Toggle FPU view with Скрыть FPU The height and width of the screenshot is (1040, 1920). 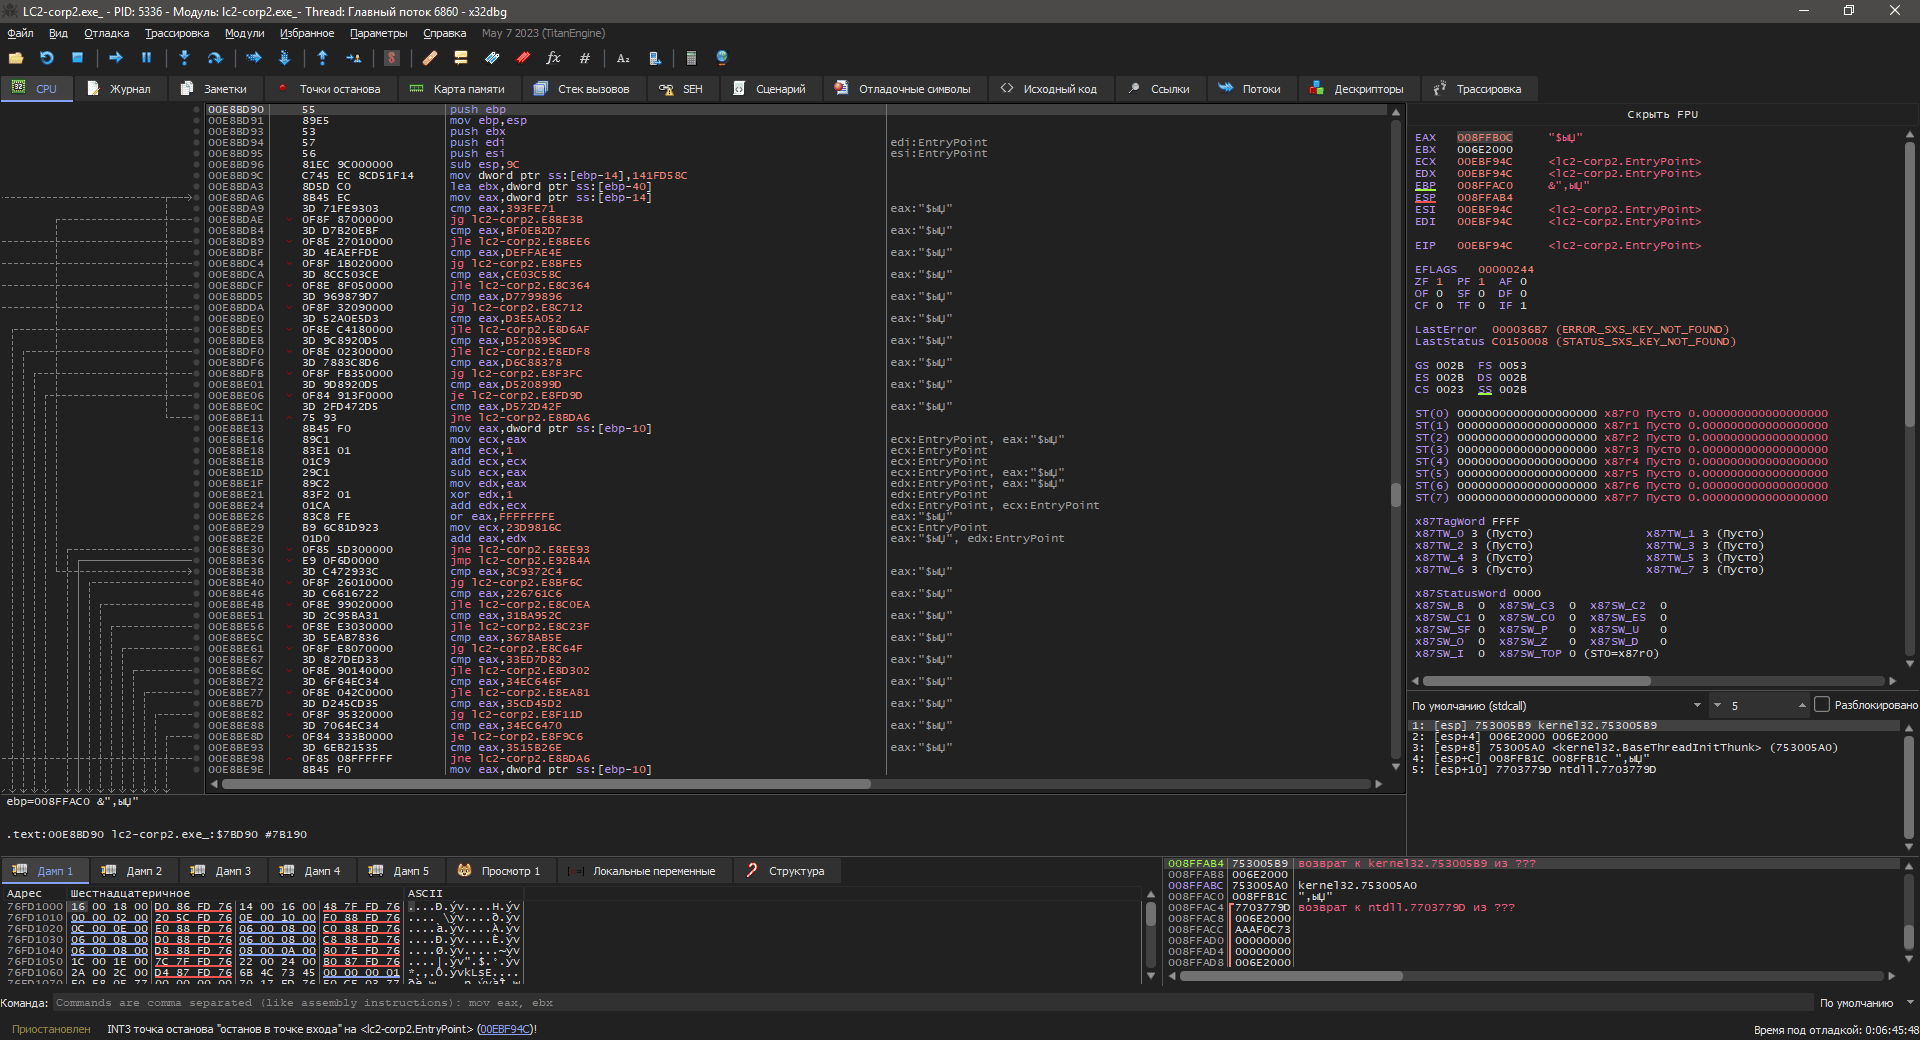click(1662, 115)
